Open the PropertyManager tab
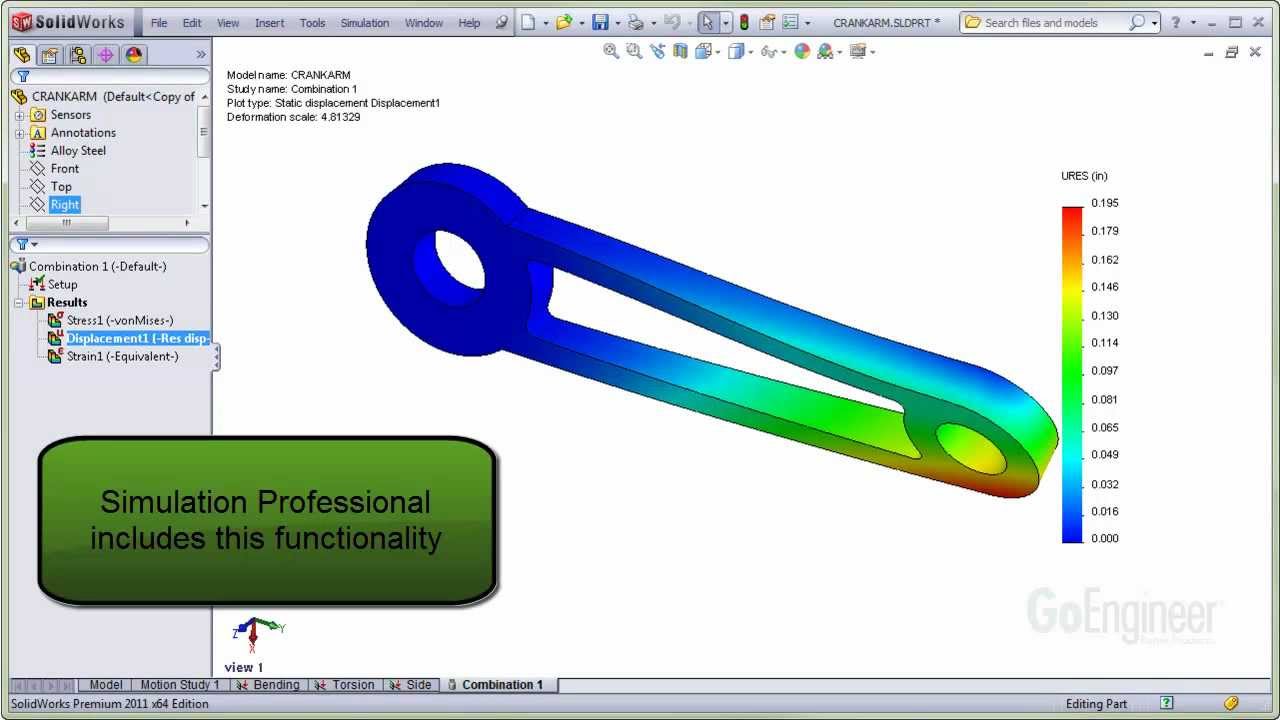1280x720 pixels. (49, 55)
